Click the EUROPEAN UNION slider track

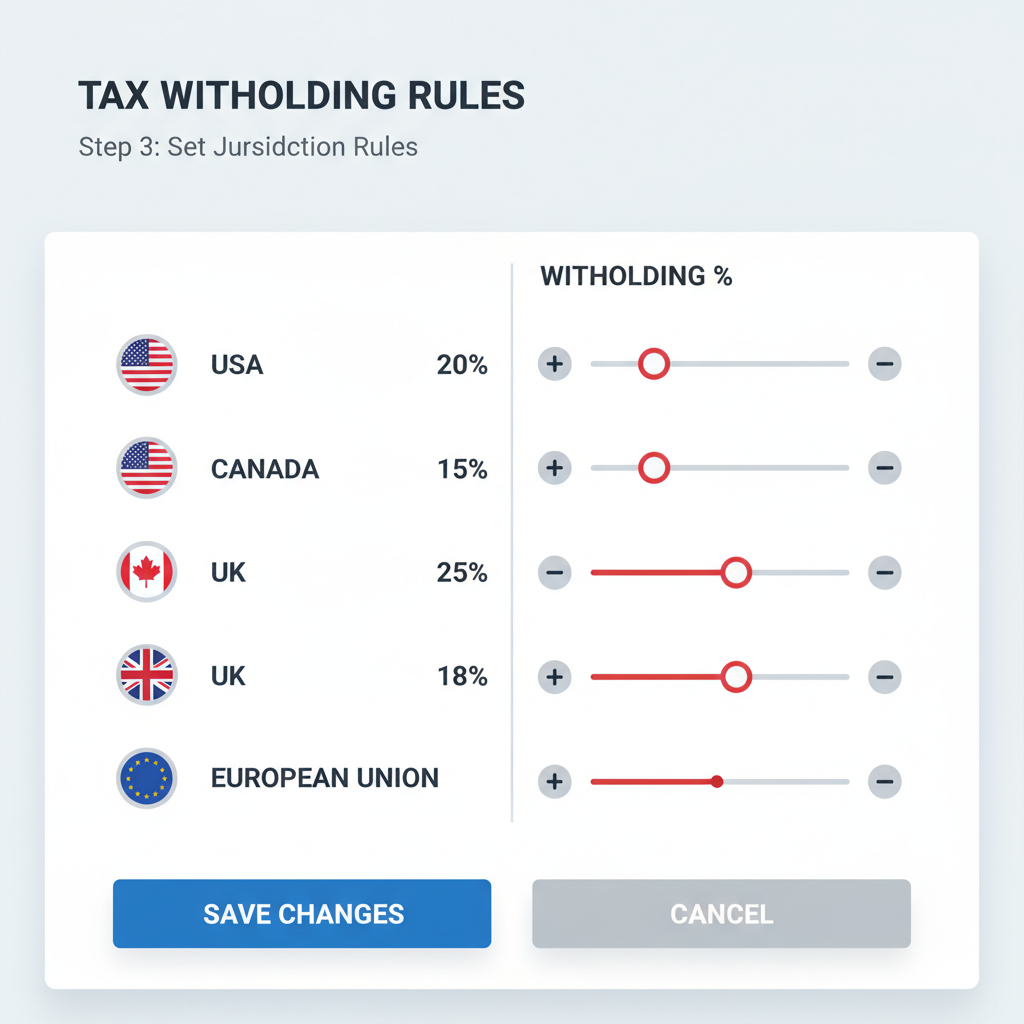(x=720, y=782)
